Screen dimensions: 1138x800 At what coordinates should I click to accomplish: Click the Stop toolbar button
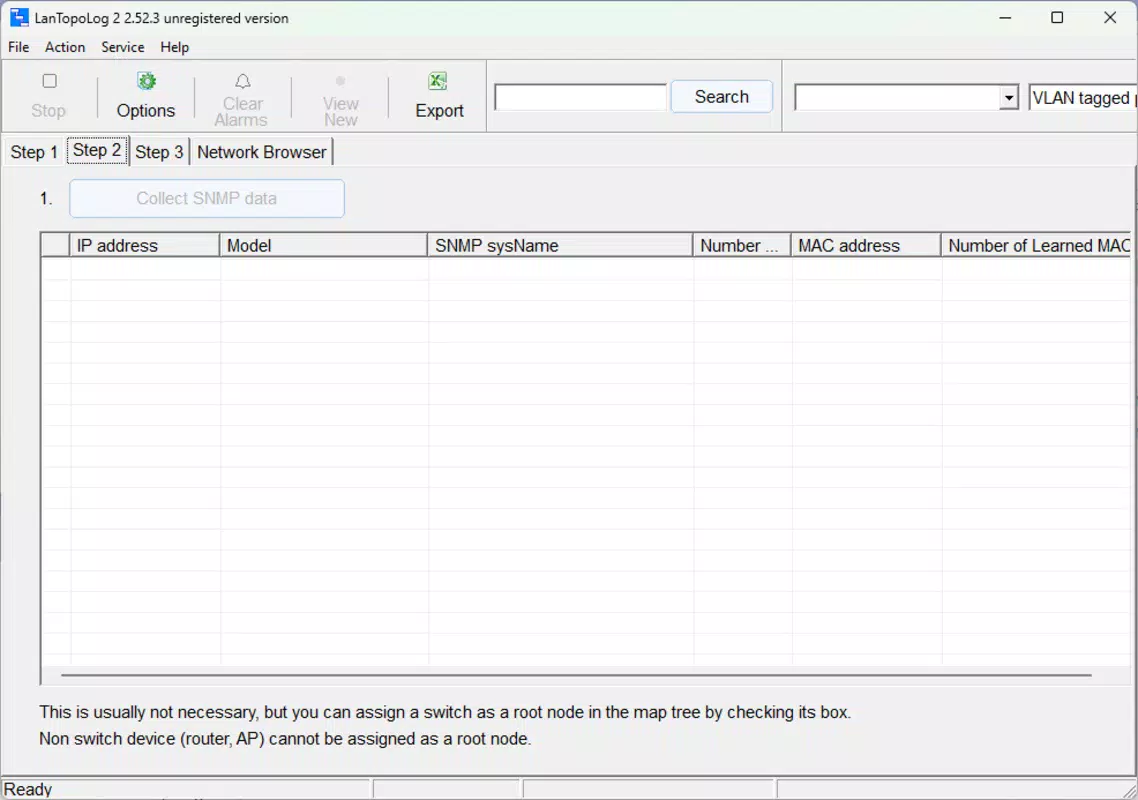click(49, 96)
